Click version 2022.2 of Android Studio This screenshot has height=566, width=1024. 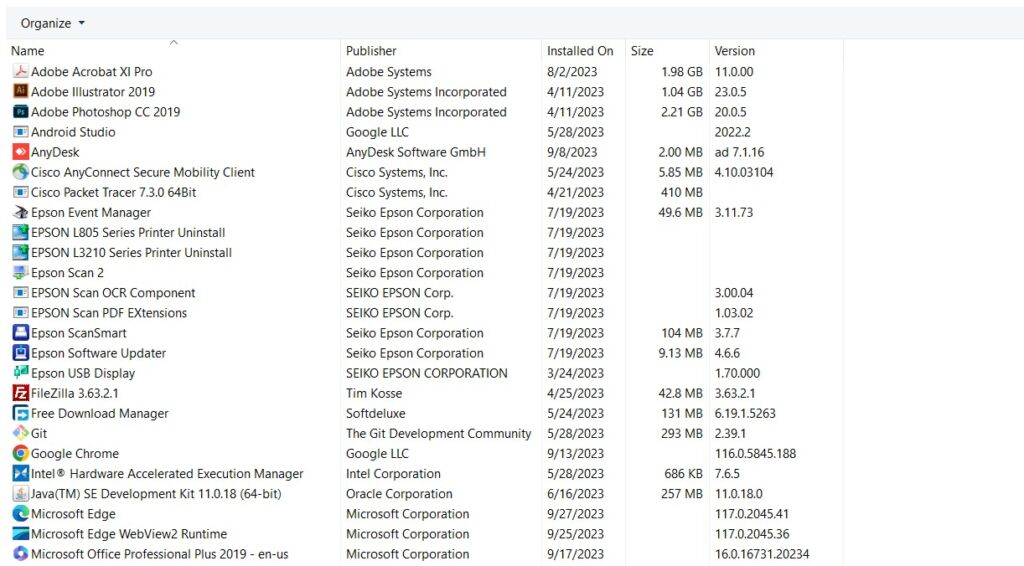coord(733,132)
